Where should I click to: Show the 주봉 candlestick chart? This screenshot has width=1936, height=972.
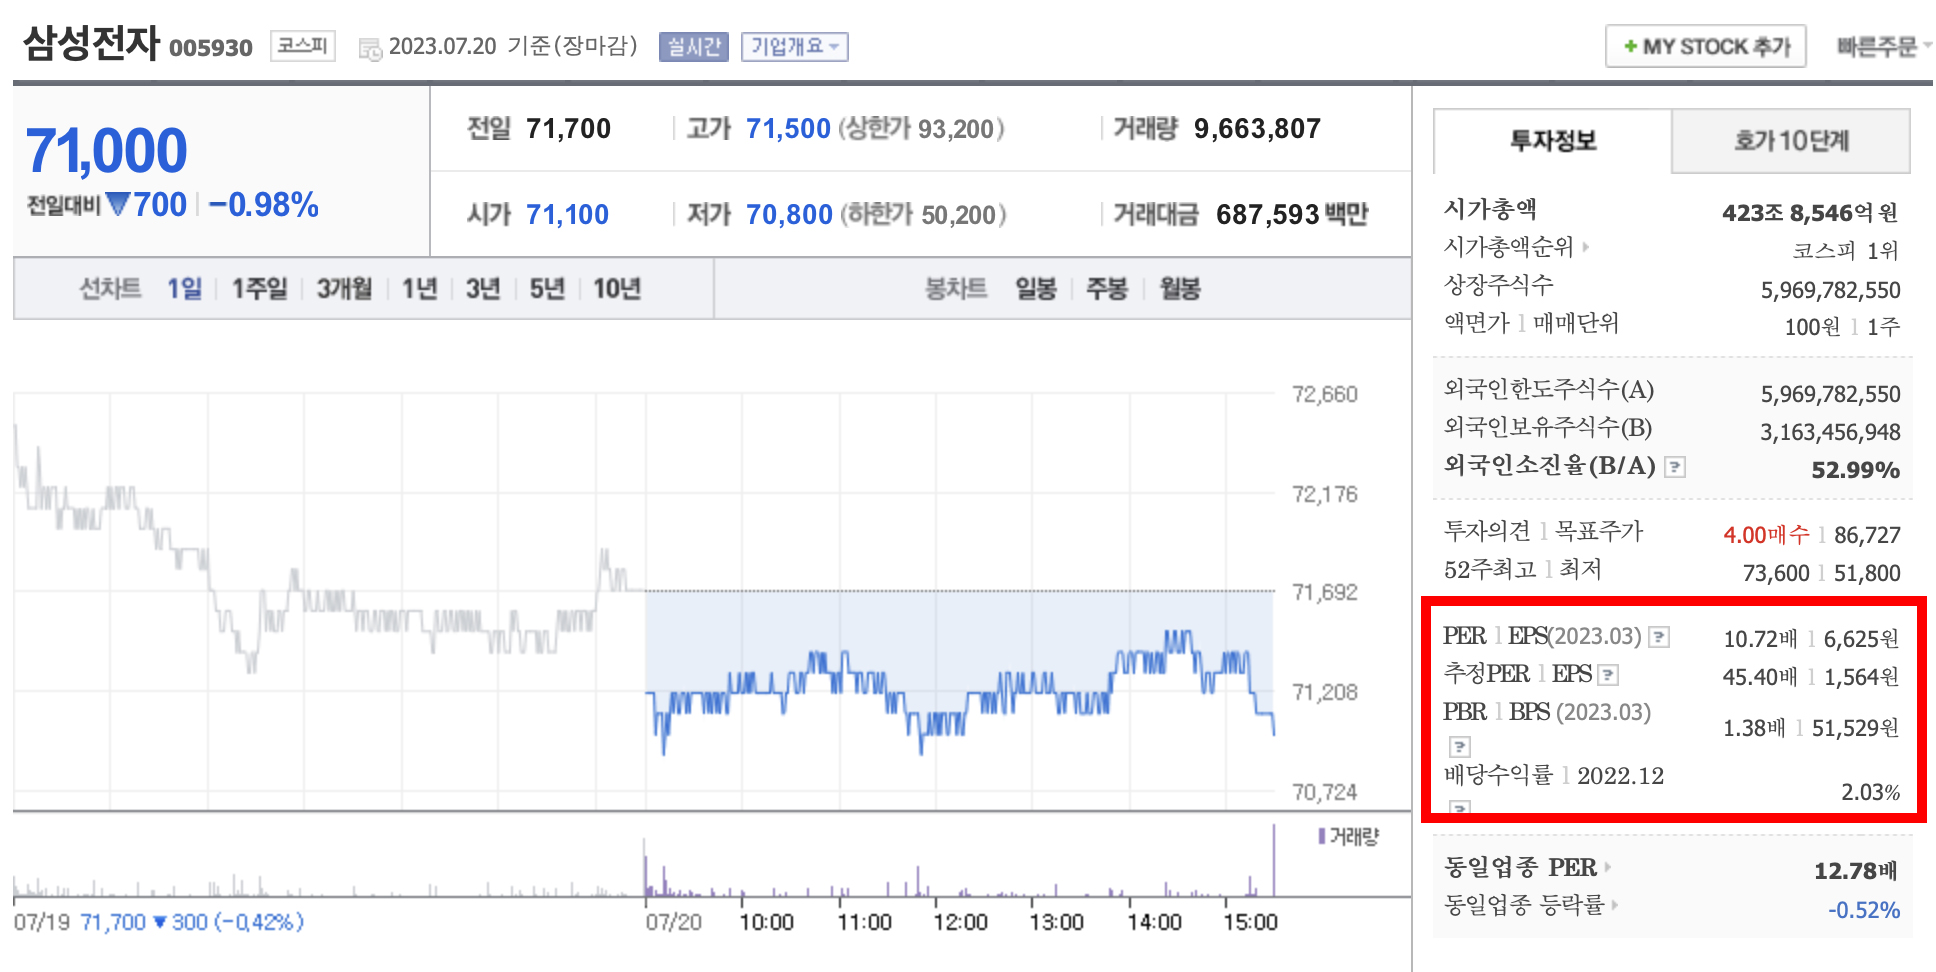[1107, 289]
